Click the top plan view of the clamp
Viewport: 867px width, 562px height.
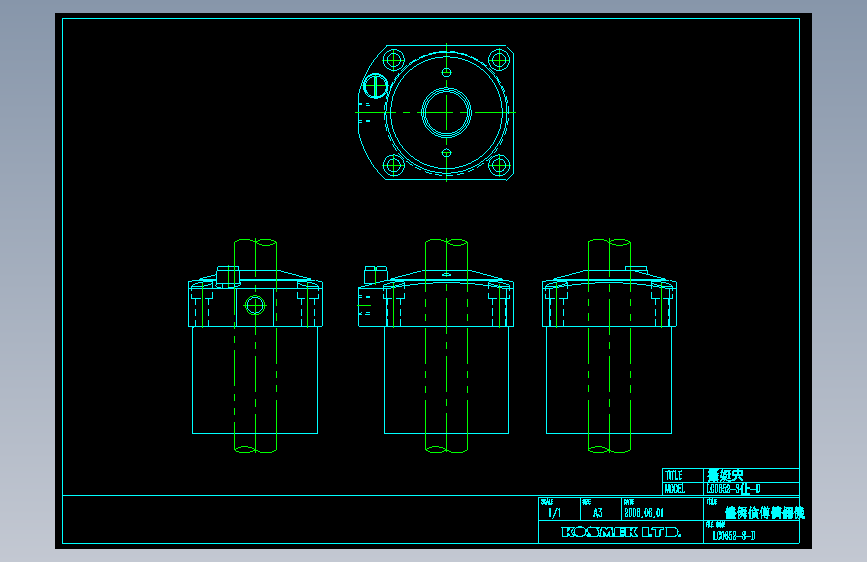[436, 112]
